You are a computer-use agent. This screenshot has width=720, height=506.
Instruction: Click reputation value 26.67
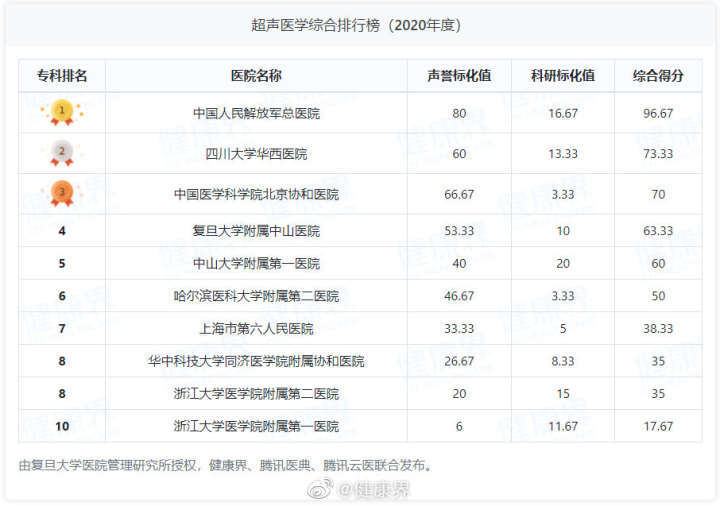click(x=459, y=361)
